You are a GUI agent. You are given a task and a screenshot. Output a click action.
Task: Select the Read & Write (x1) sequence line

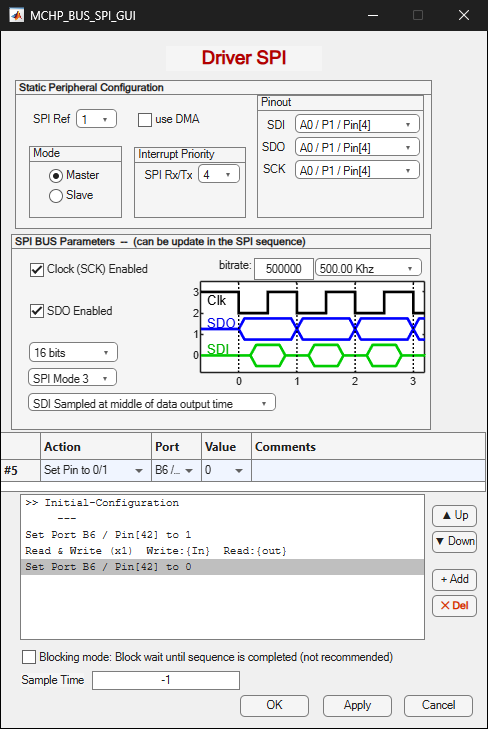[x=222, y=550]
